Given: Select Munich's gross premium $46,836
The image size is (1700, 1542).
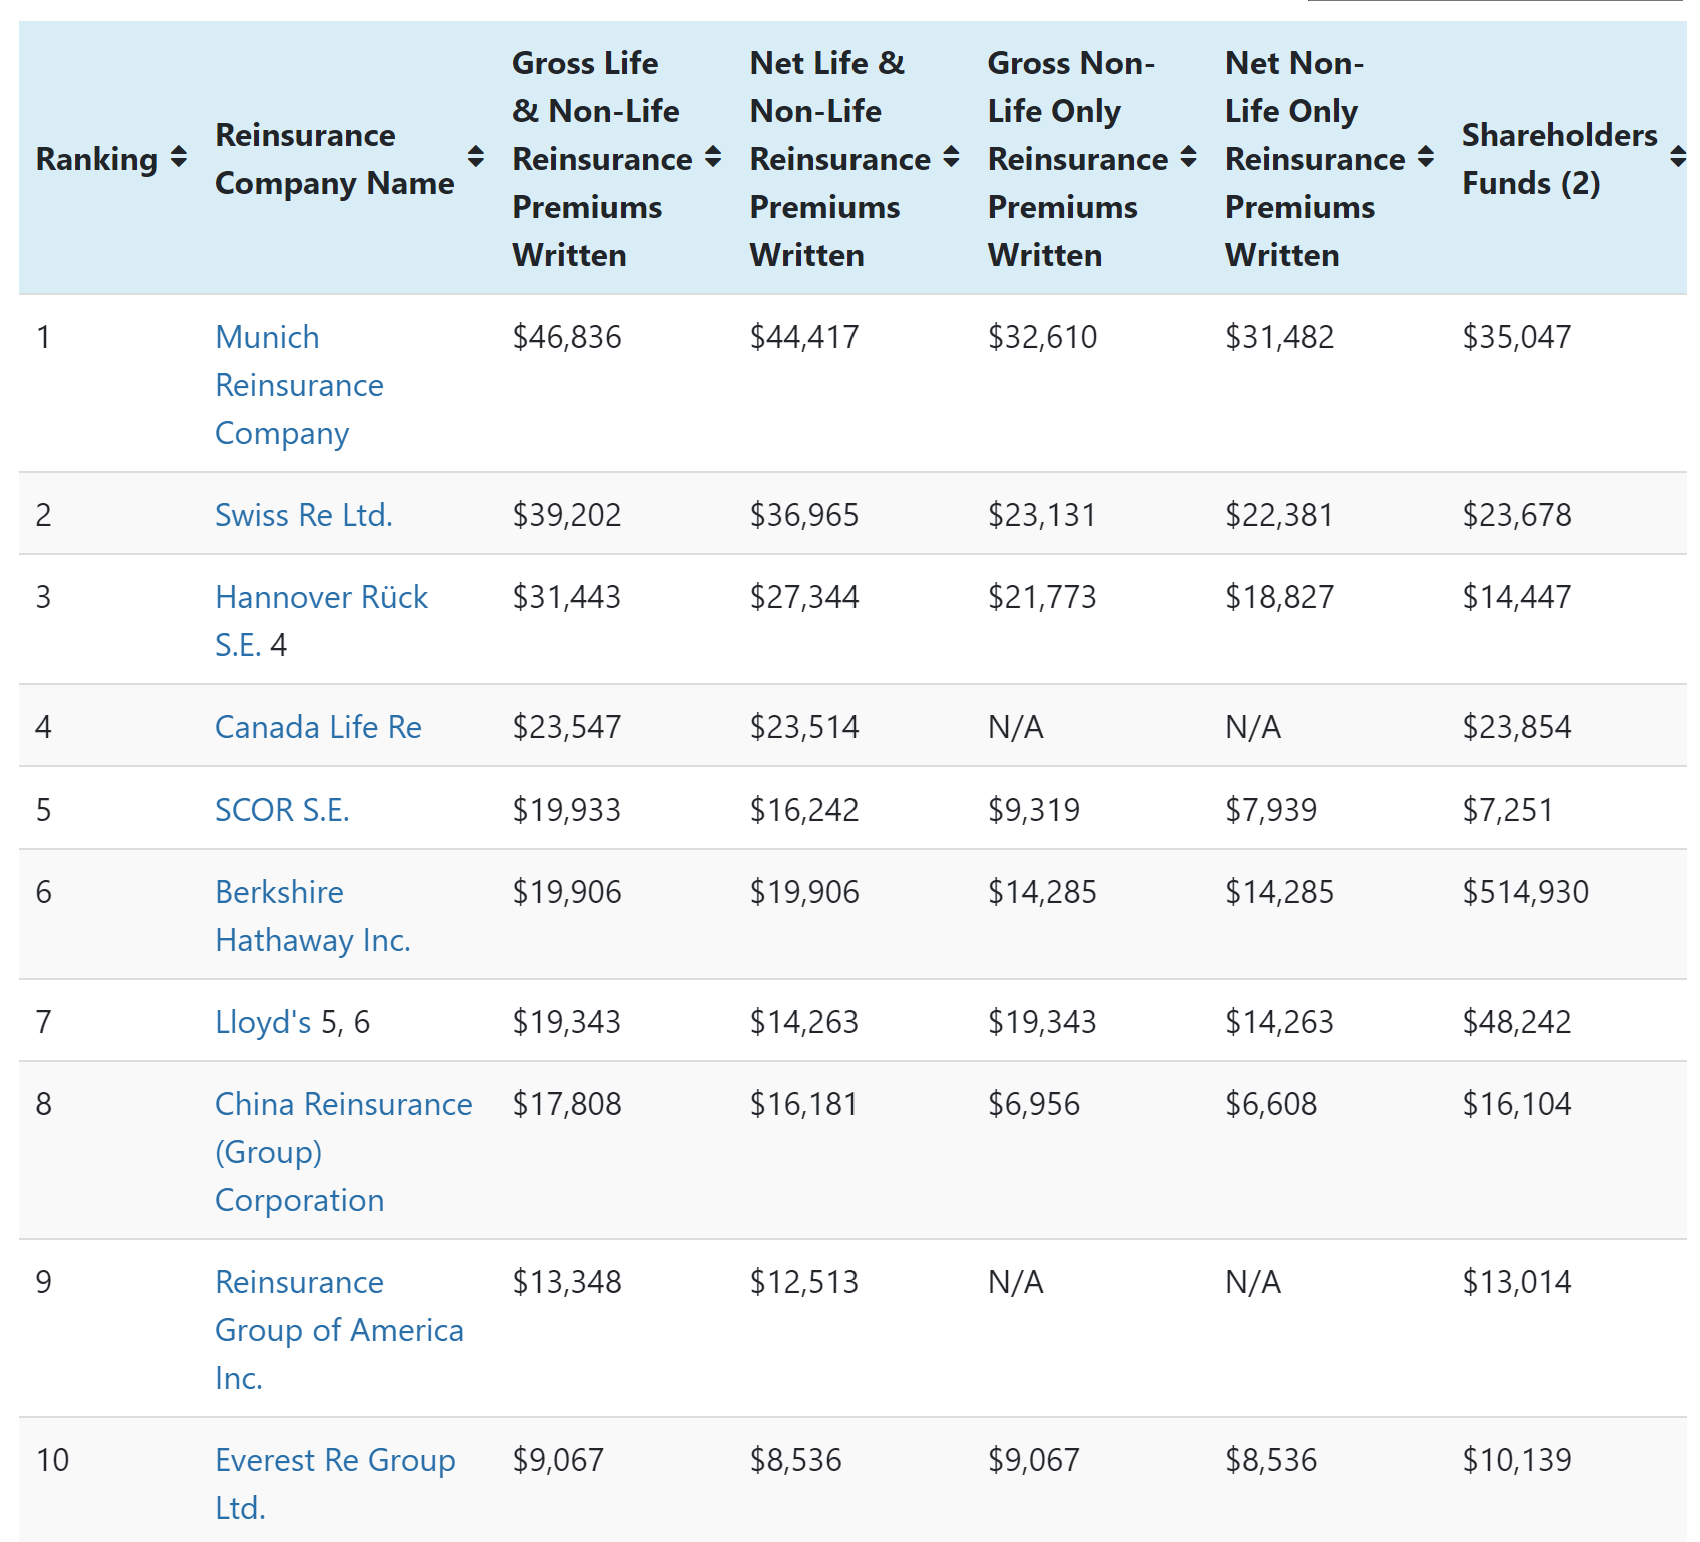Looking at the screenshot, I should [x=567, y=337].
